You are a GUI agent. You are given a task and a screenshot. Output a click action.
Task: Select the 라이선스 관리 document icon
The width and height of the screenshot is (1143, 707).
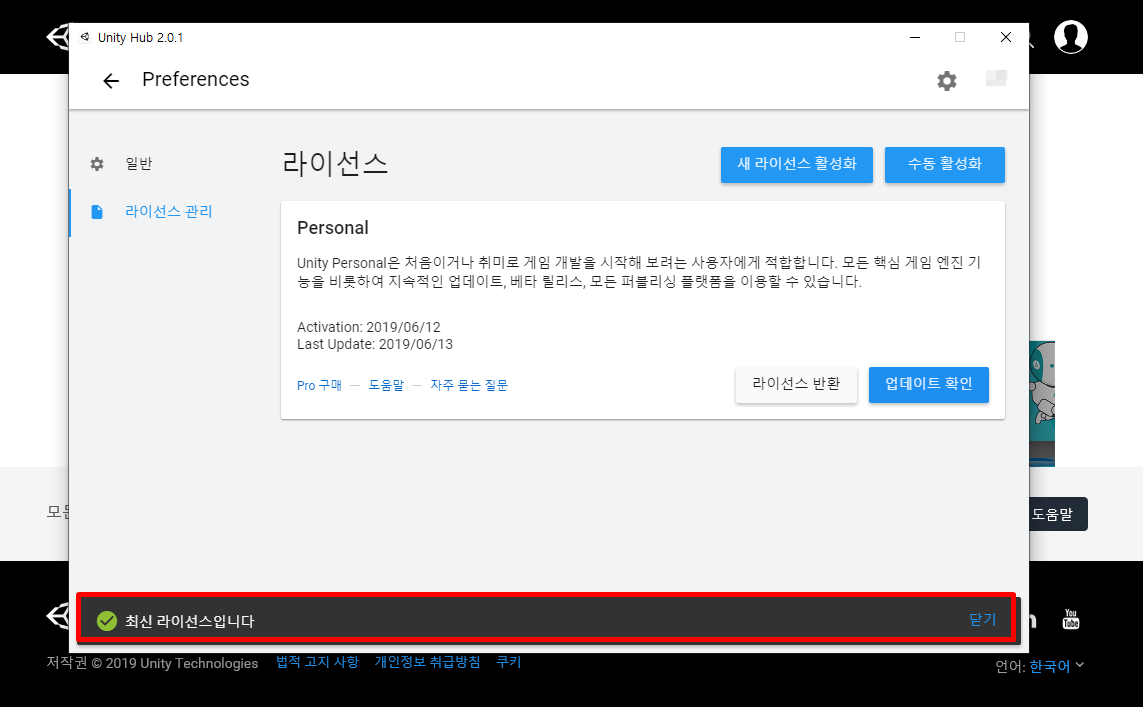[97, 212]
